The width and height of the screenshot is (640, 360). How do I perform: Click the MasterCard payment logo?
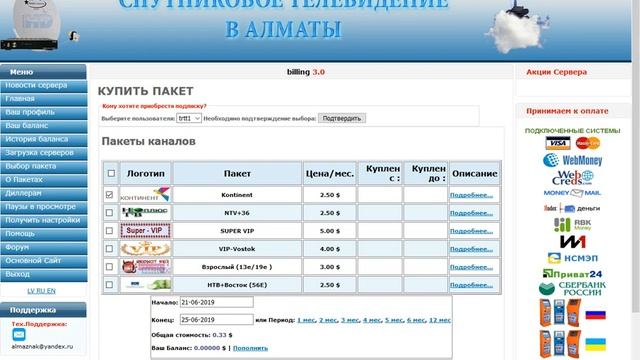[x=588, y=143]
